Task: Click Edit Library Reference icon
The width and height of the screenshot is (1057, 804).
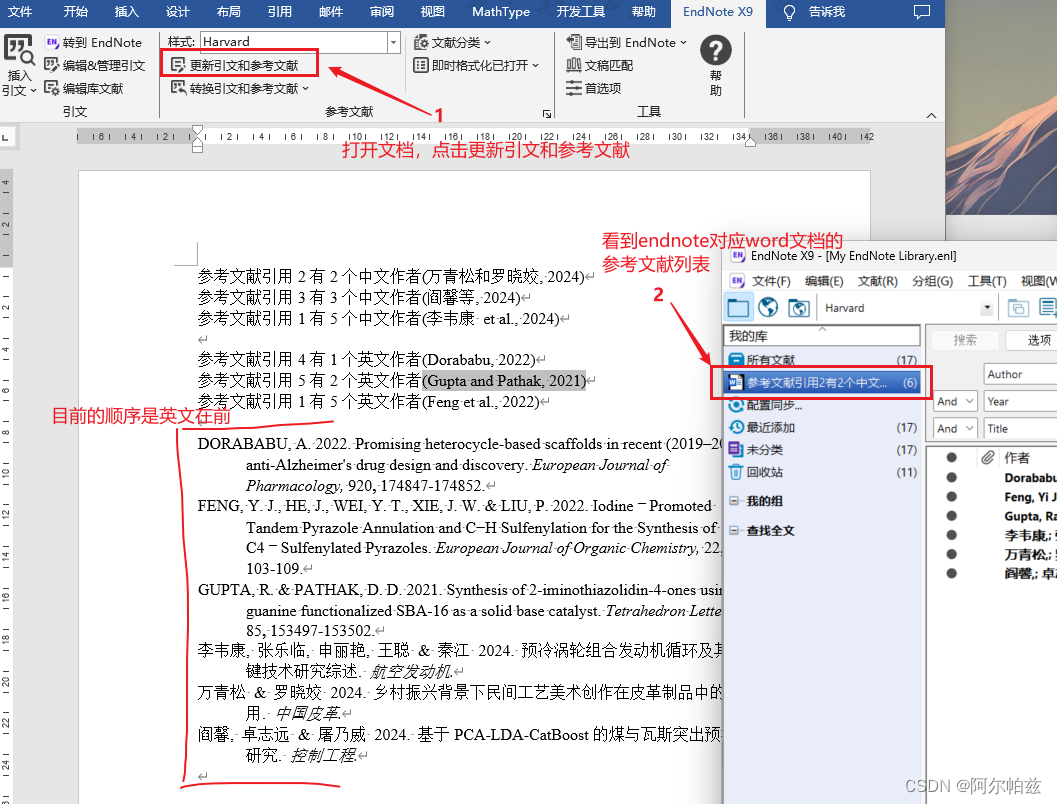Action: [x=52, y=88]
